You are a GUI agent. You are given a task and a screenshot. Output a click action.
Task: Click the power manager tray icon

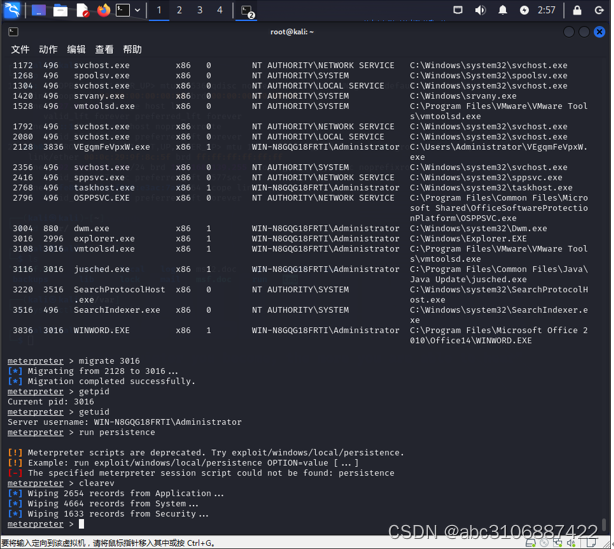tap(524, 11)
